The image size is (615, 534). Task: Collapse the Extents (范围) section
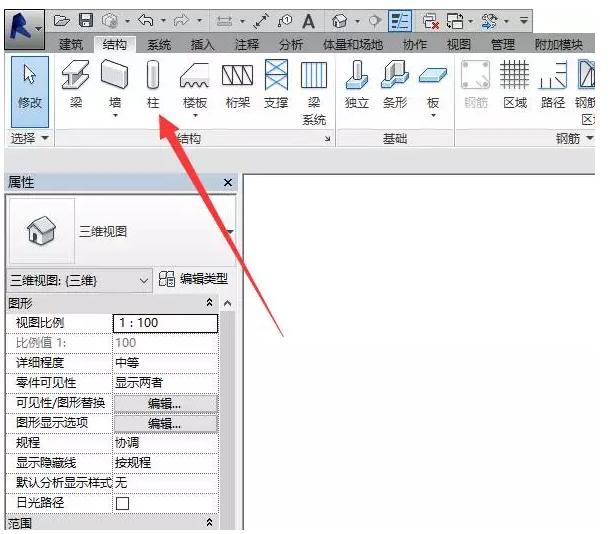[x=209, y=523]
